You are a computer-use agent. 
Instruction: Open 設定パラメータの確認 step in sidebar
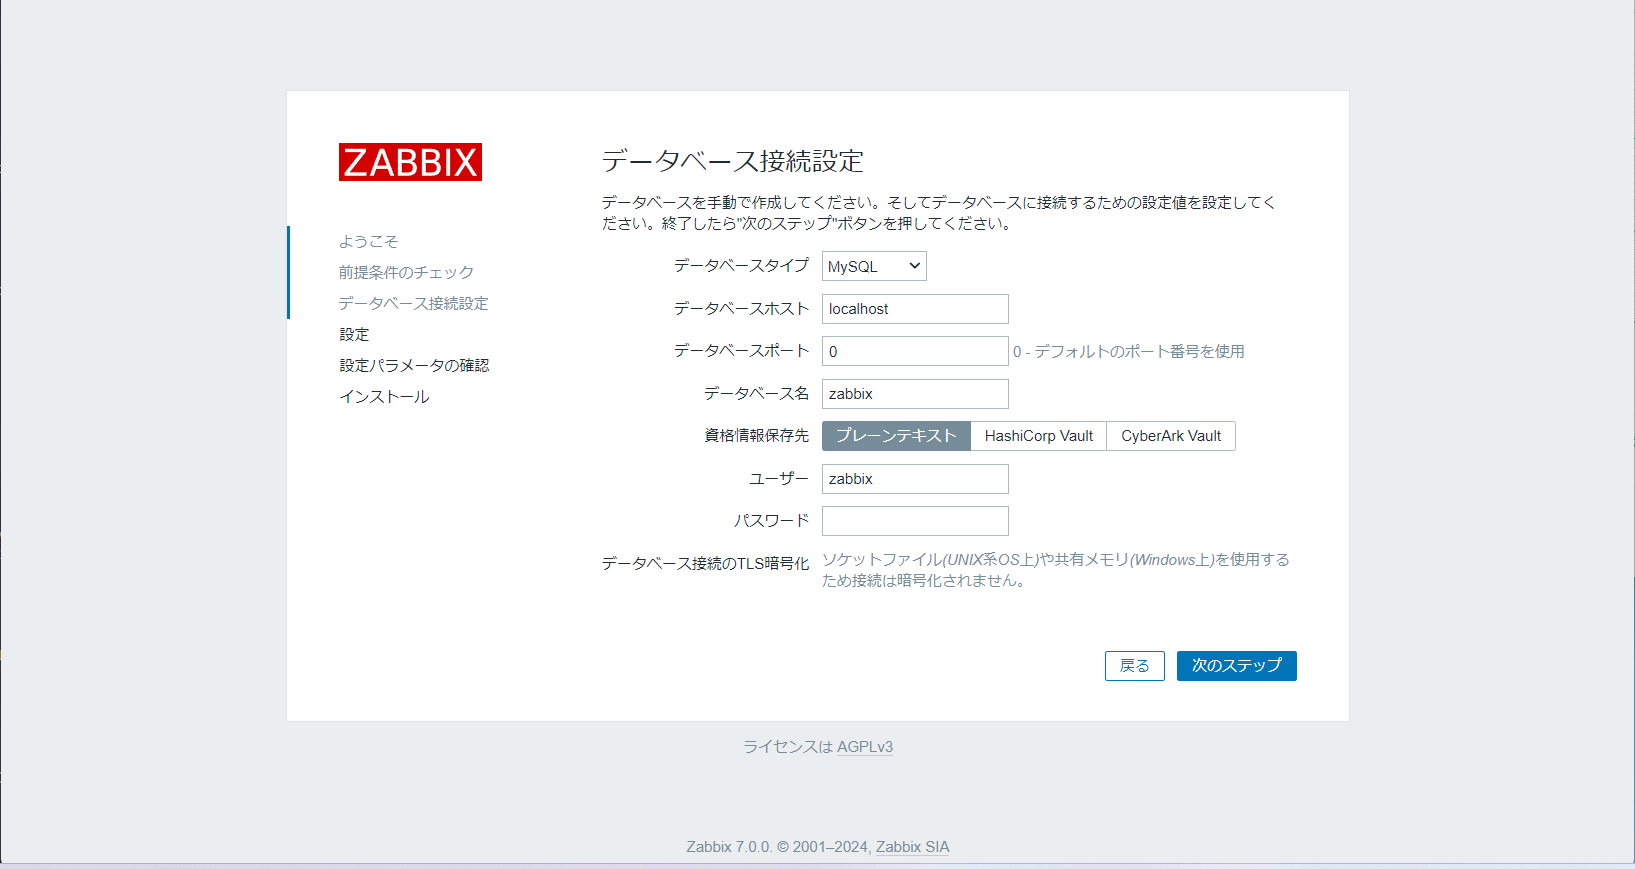[414, 365]
